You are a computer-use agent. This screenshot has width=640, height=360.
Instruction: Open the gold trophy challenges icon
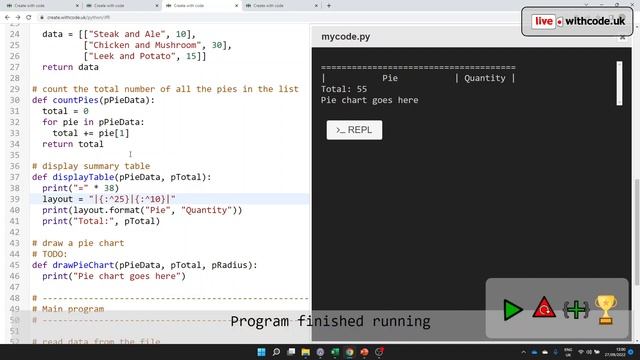(x=606, y=310)
